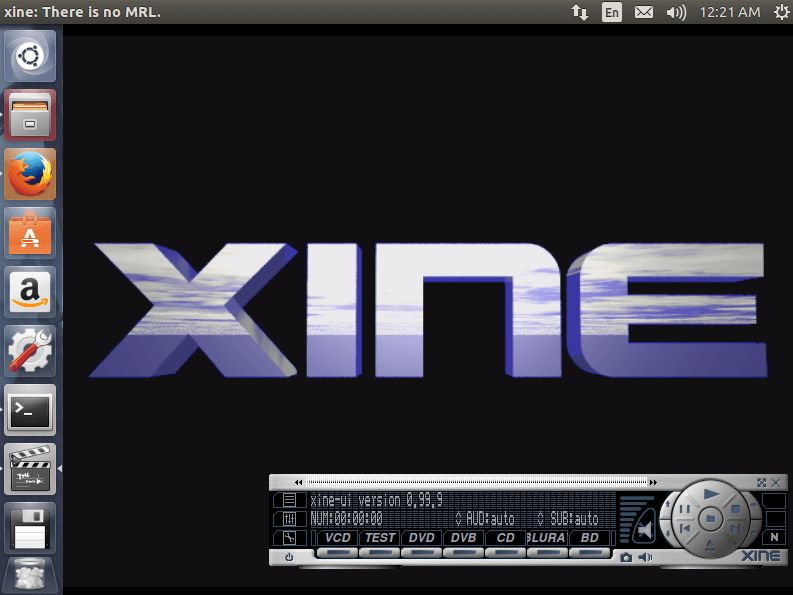Load the VCD autoplay source
Image resolution: width=793 pixels, height=595 pixels.
pyautogui.click(x=338, y=537)
